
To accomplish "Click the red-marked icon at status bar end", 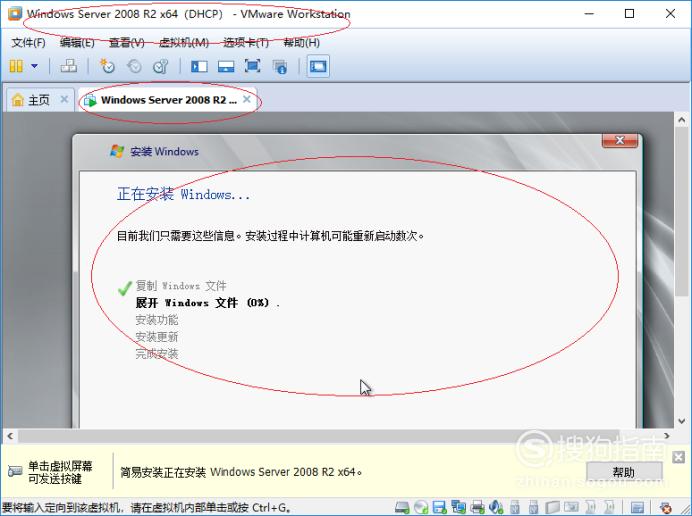I will [x=666, y=508].
